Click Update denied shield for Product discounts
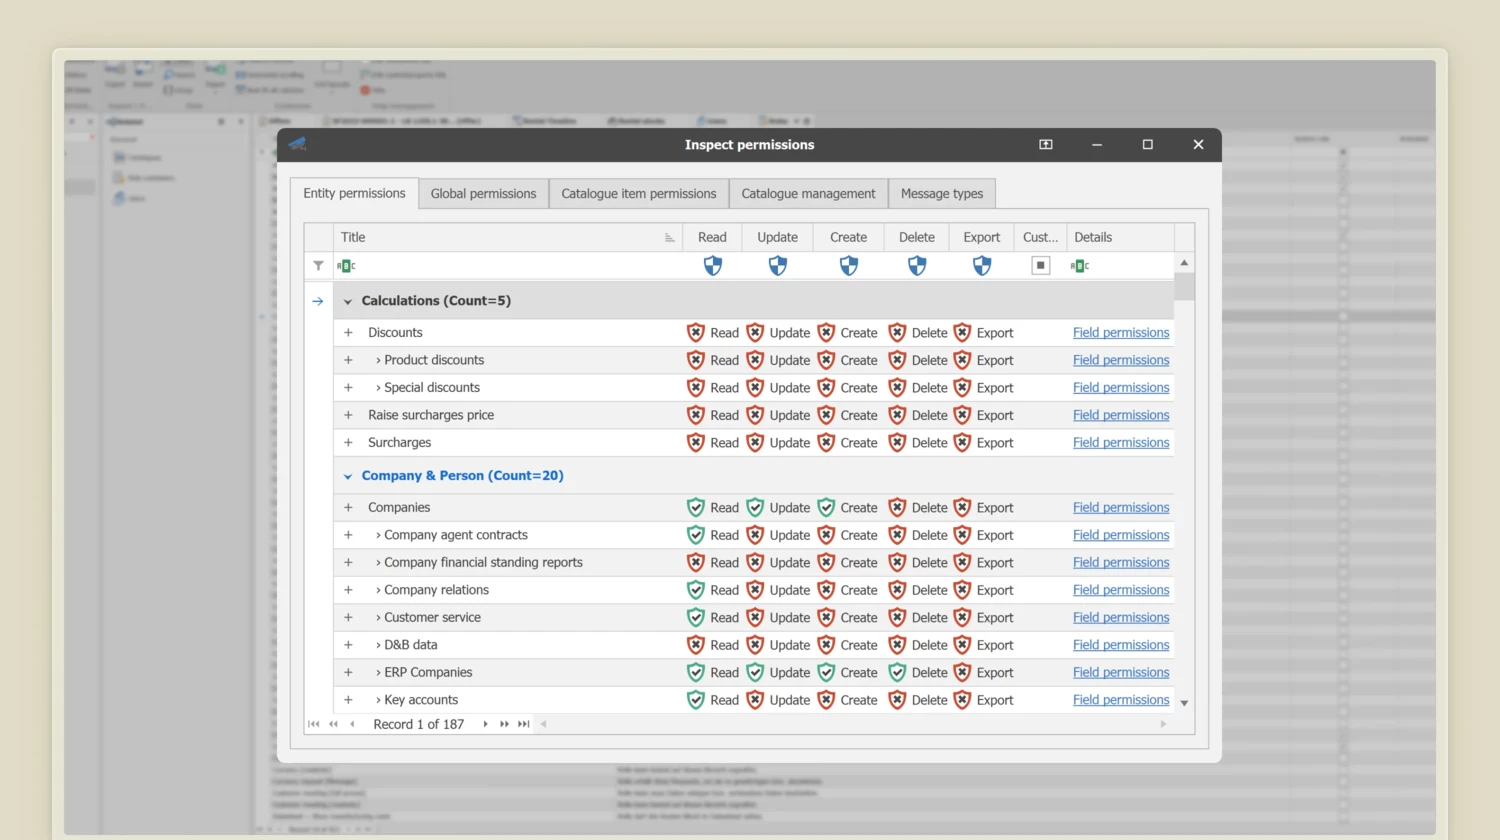 [x=755, y=360]
